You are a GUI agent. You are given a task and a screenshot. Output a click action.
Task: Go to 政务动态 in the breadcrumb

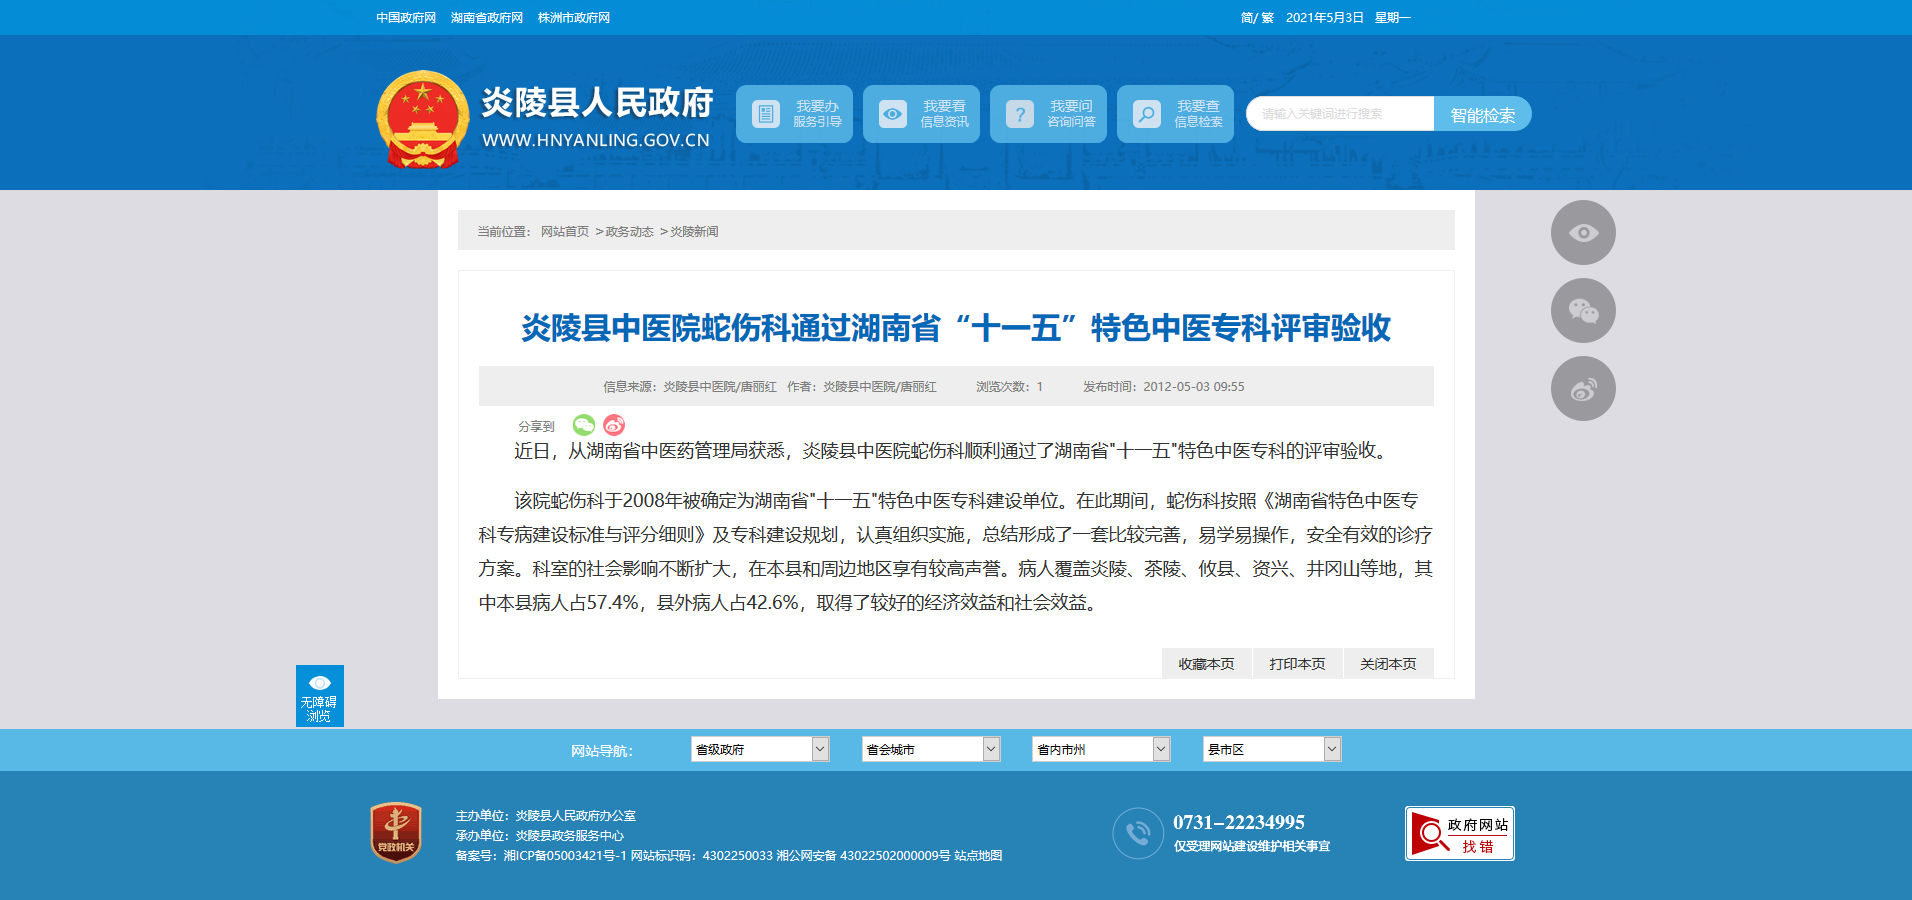point(629,232)
